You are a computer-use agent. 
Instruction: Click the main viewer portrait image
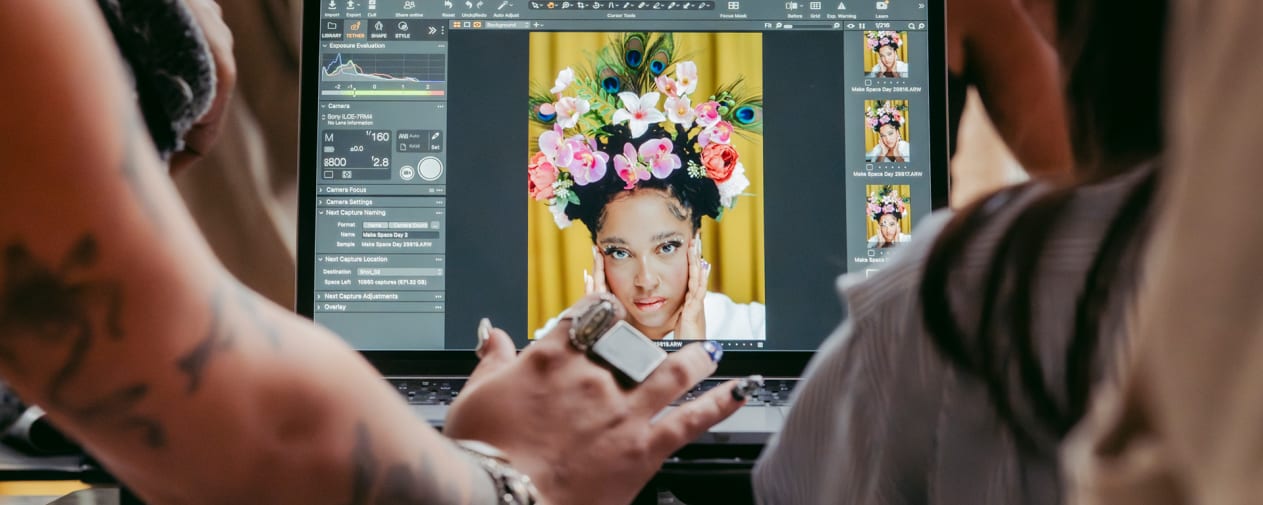coord(646,185)
